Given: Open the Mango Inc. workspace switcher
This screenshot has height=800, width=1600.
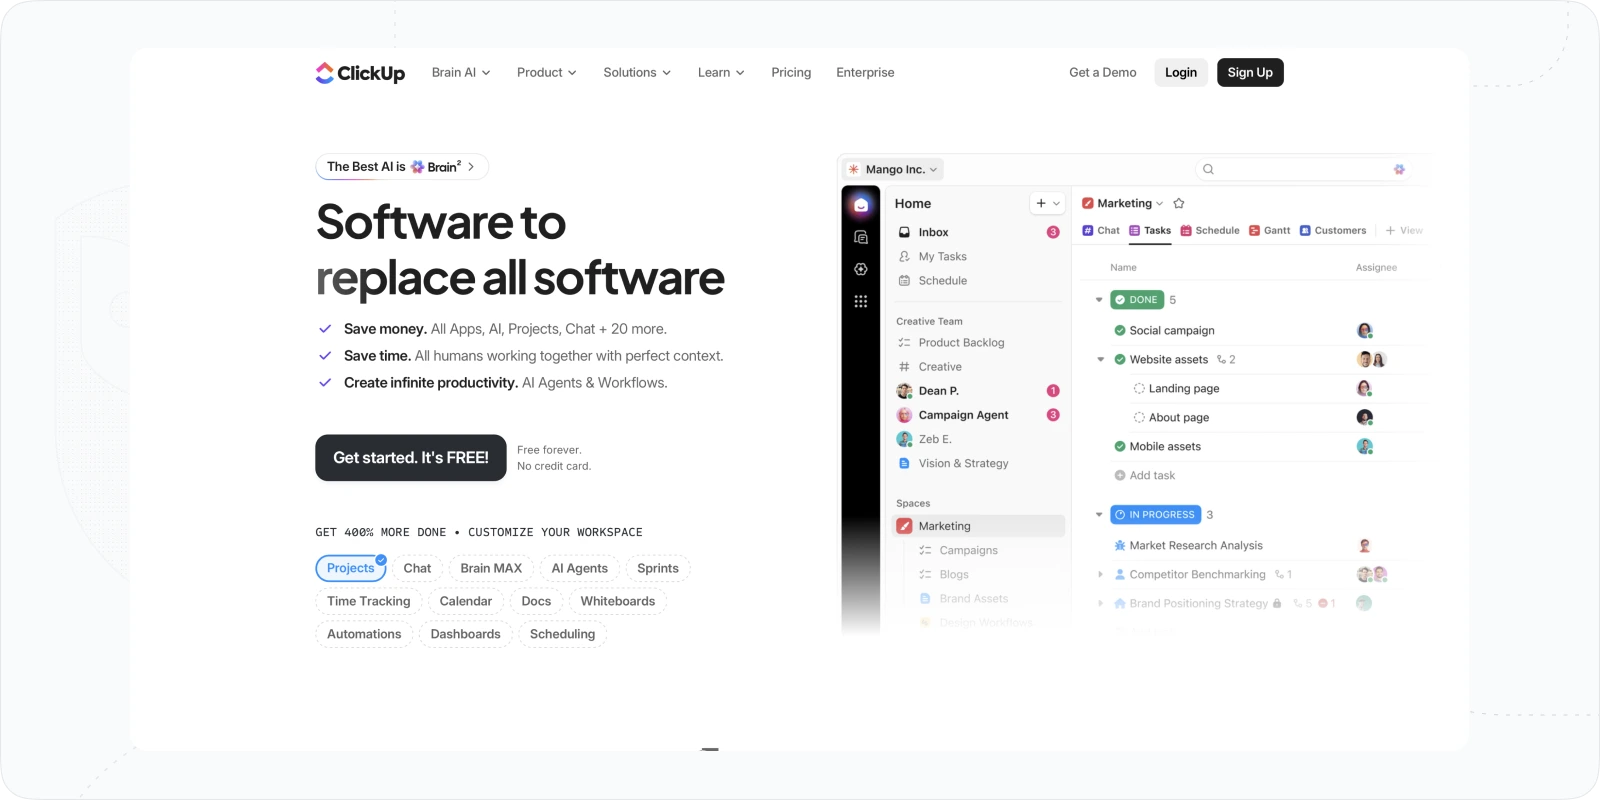Looking at the screenshot, I should tap(893, 170).
